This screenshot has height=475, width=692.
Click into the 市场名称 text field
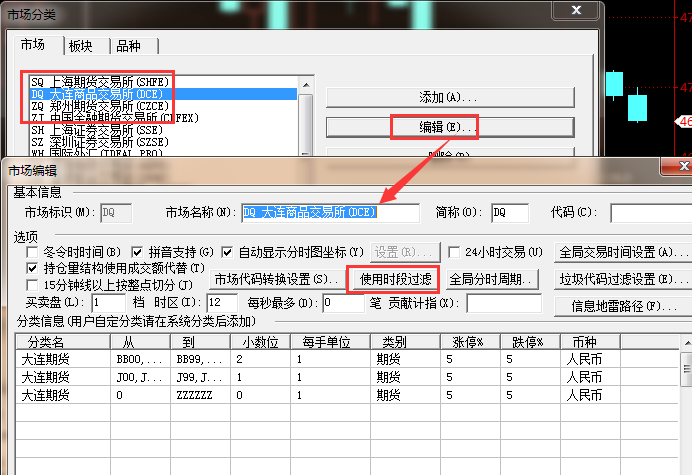tap(330, 213)
